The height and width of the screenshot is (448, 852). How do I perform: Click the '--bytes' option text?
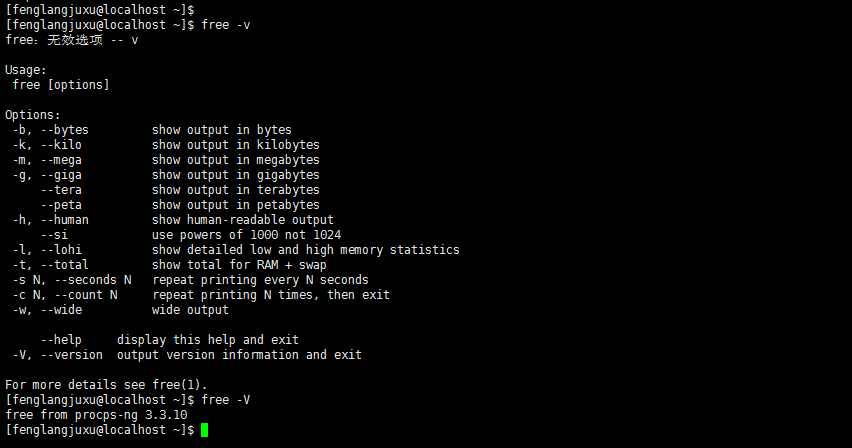[x=65, y=130]
